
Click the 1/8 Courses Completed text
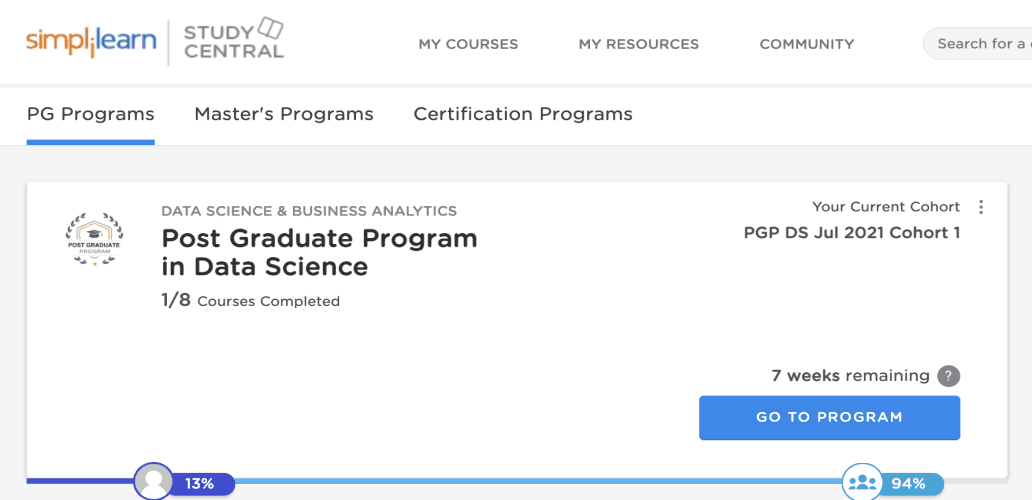pos(250,301)
